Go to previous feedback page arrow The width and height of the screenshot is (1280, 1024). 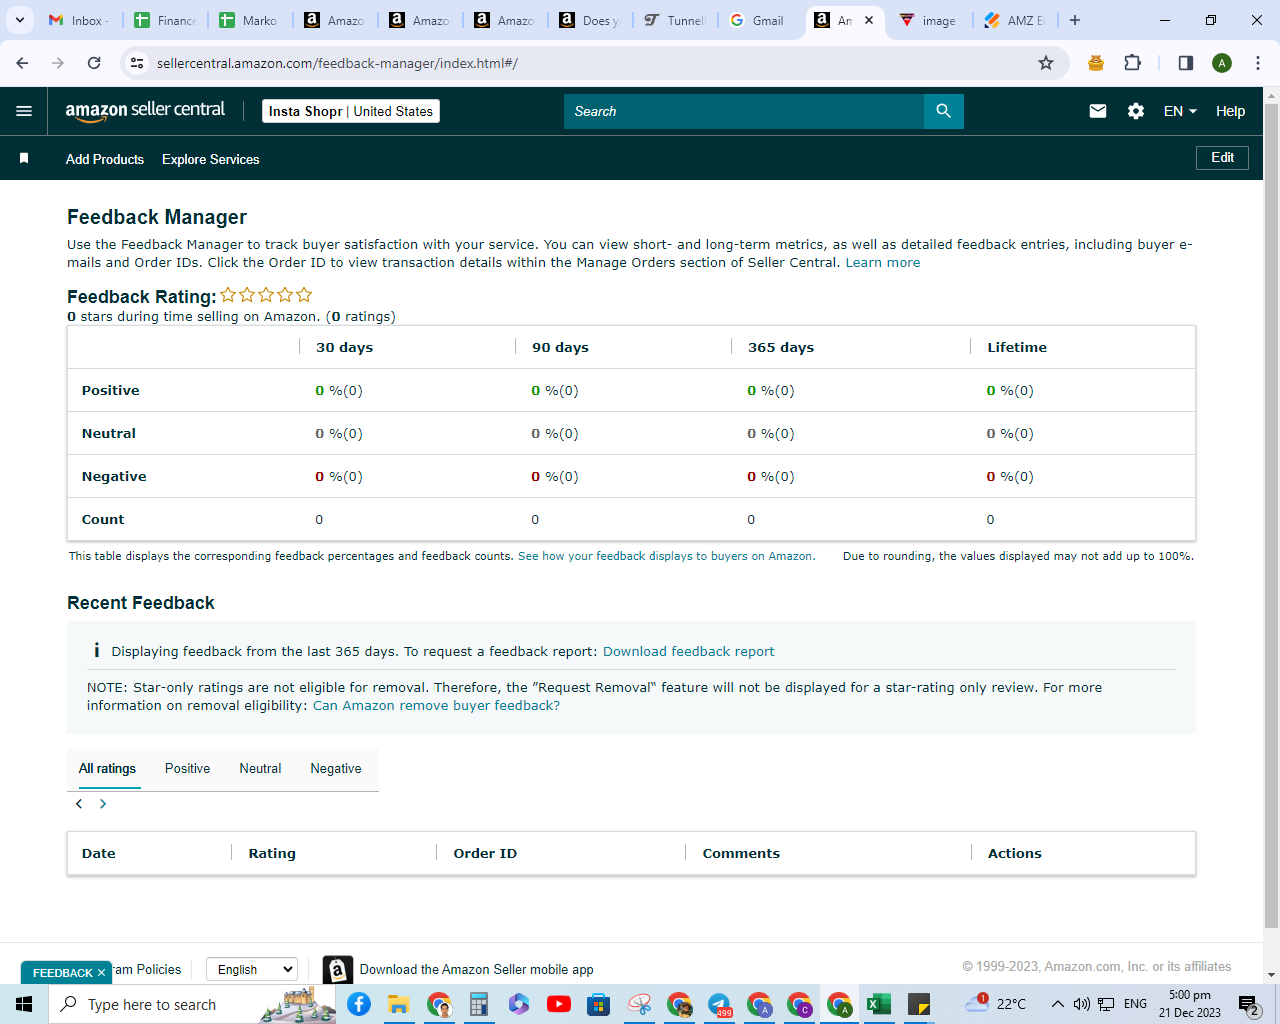(79, 804)
